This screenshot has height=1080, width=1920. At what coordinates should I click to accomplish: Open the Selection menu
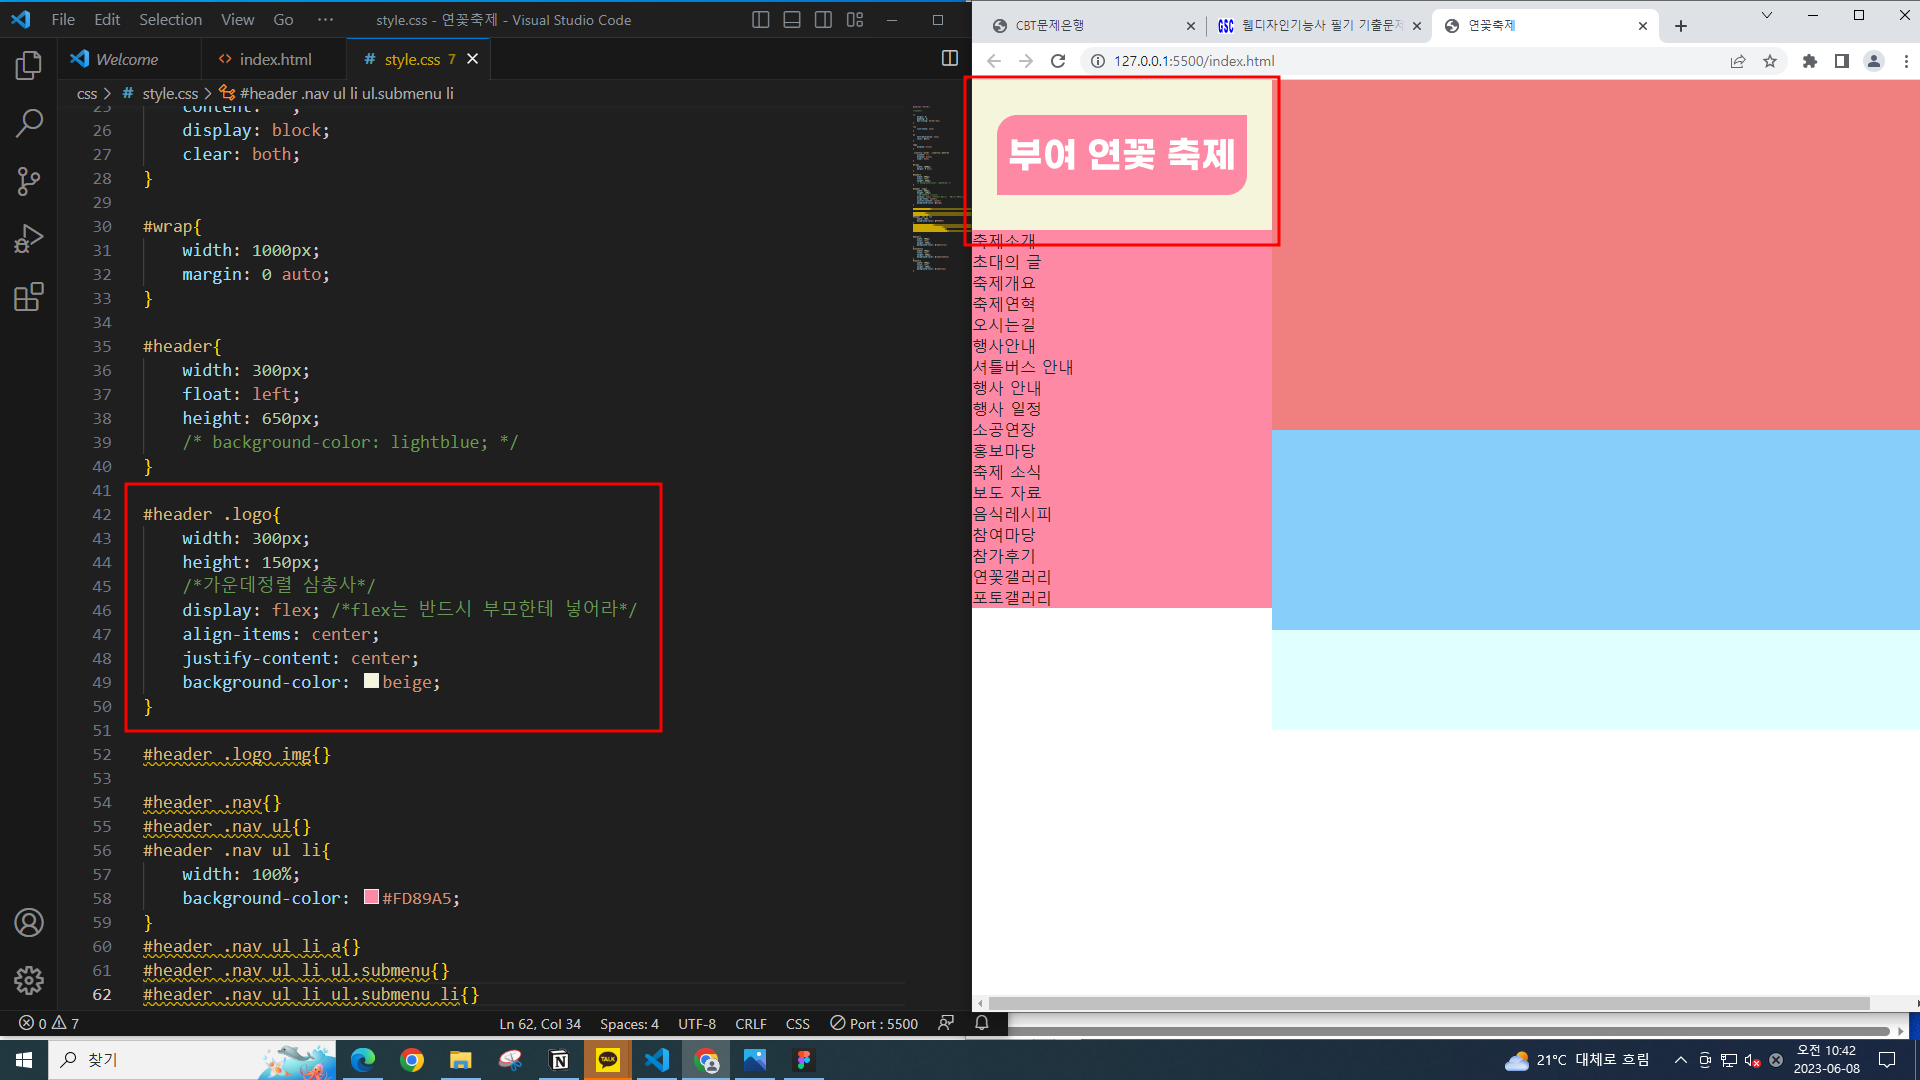(170, 20)
